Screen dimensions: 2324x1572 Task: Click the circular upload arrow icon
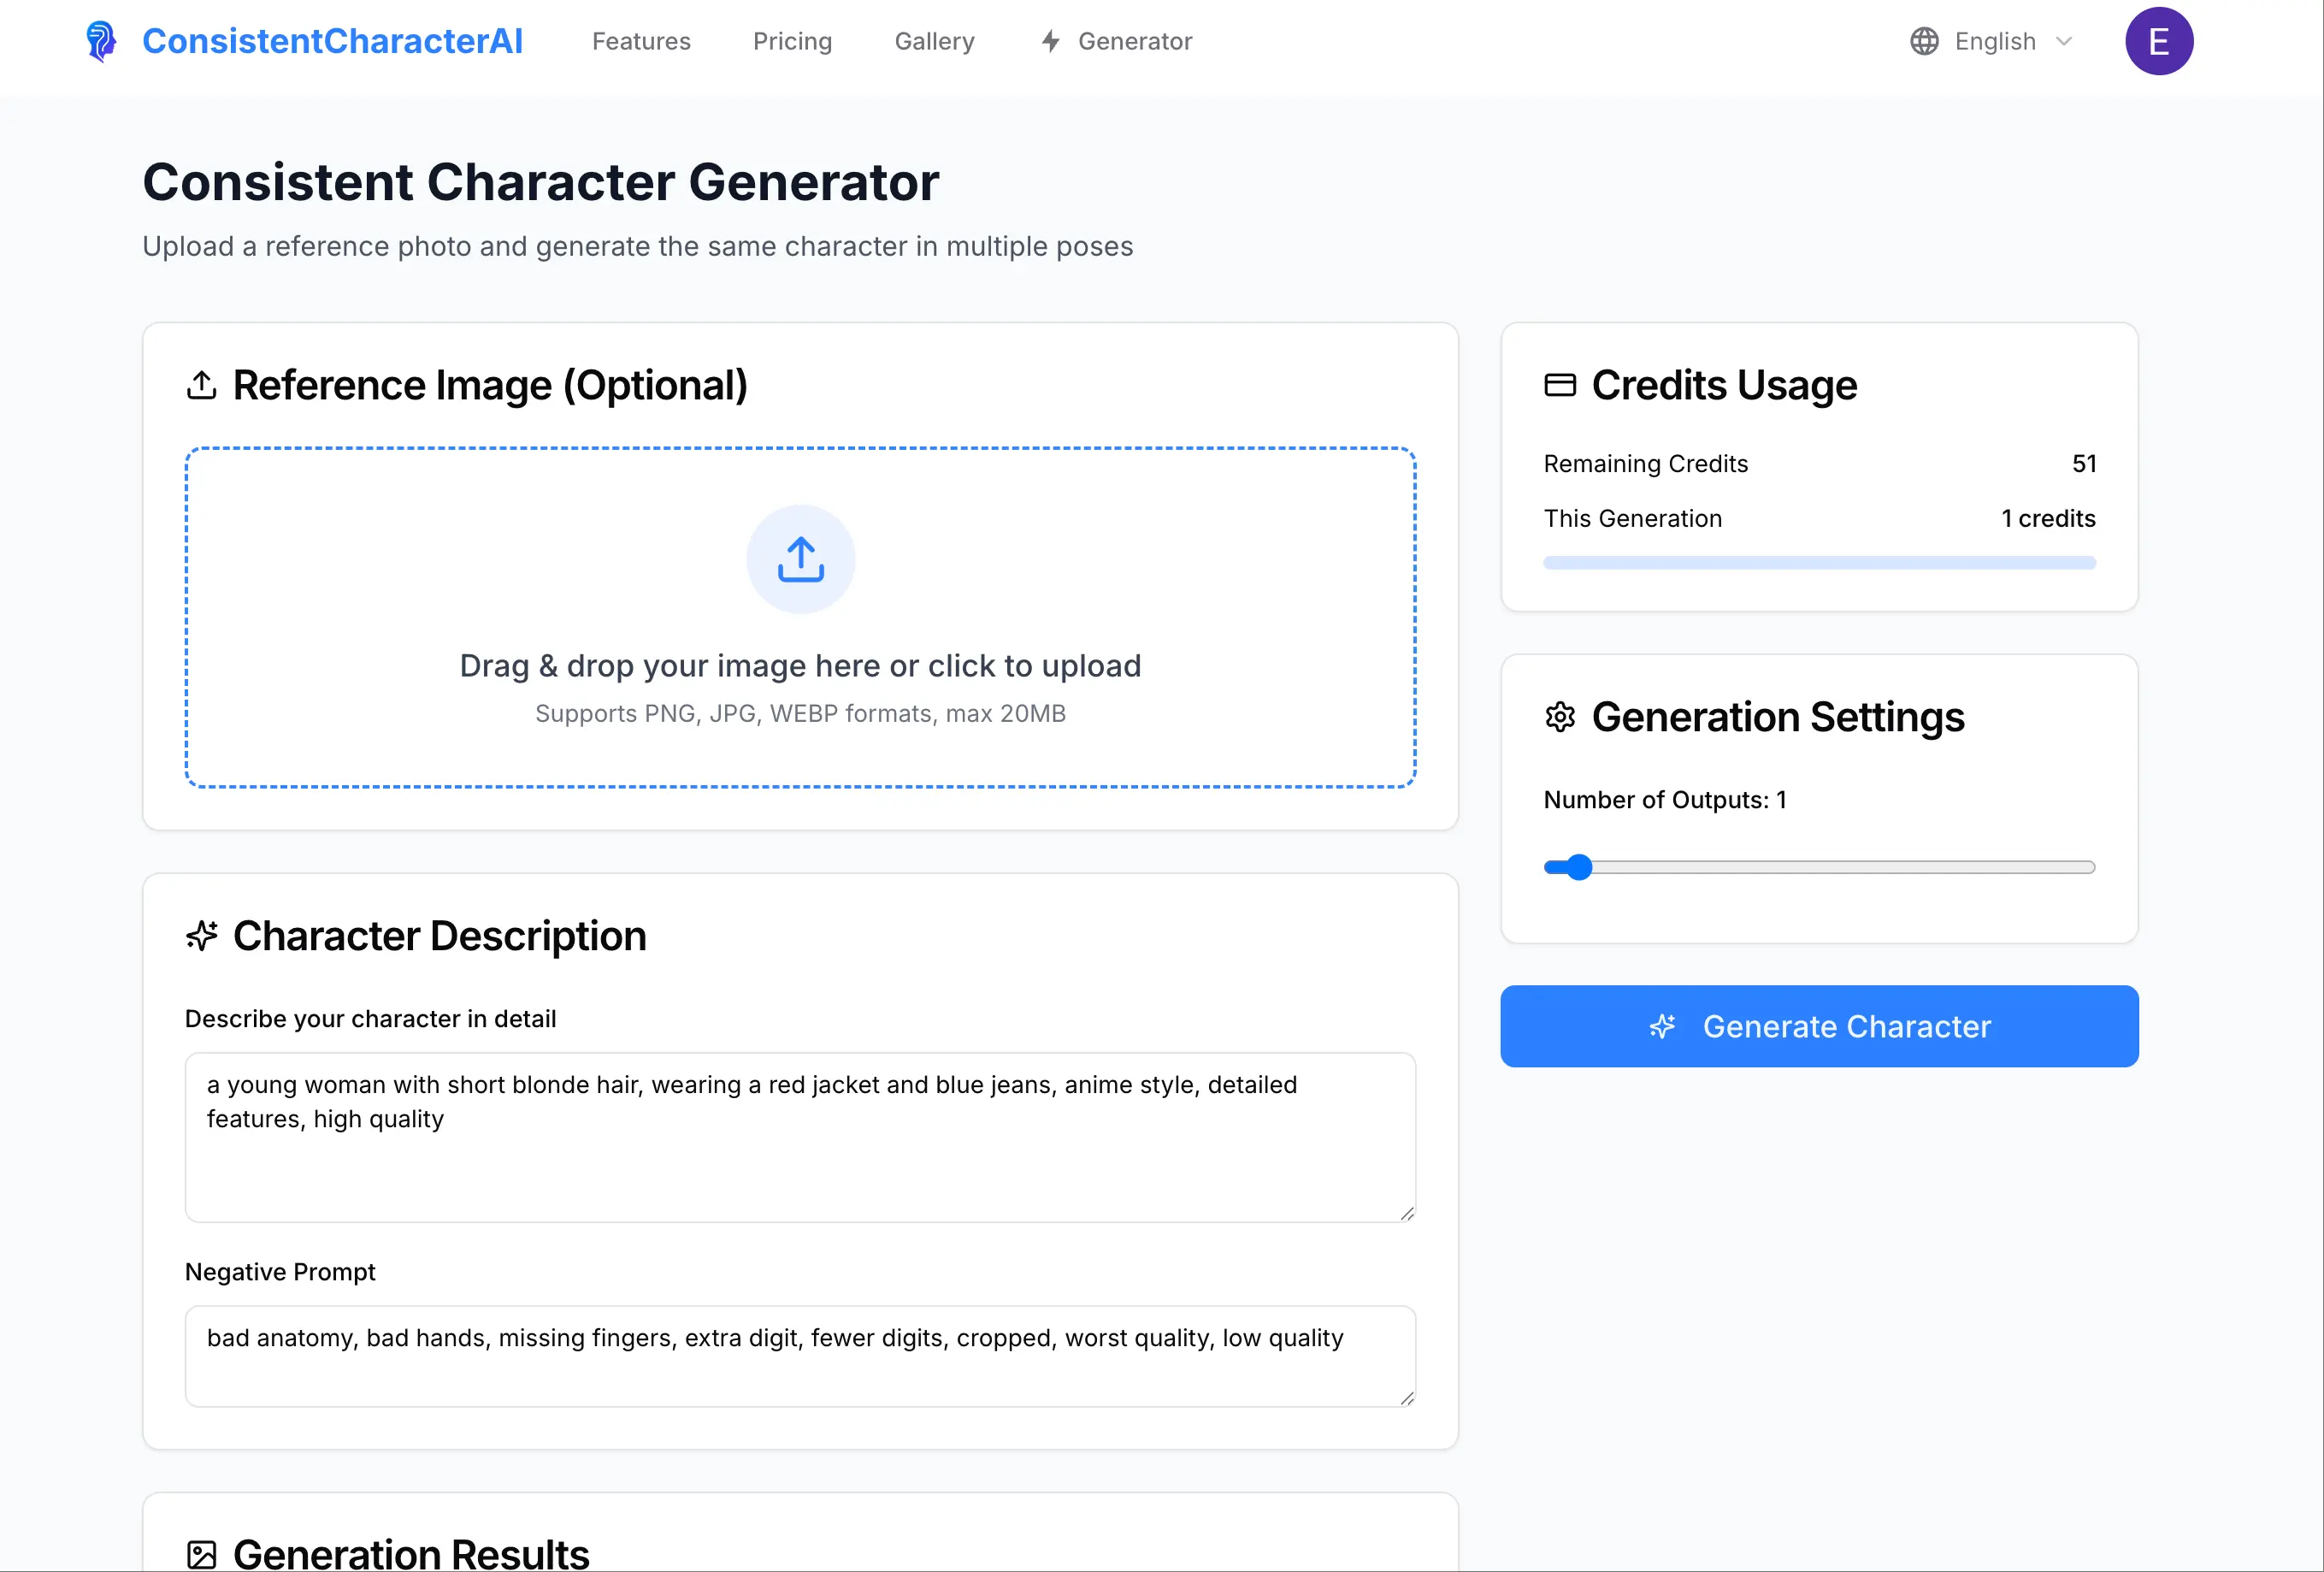(800, 559)
